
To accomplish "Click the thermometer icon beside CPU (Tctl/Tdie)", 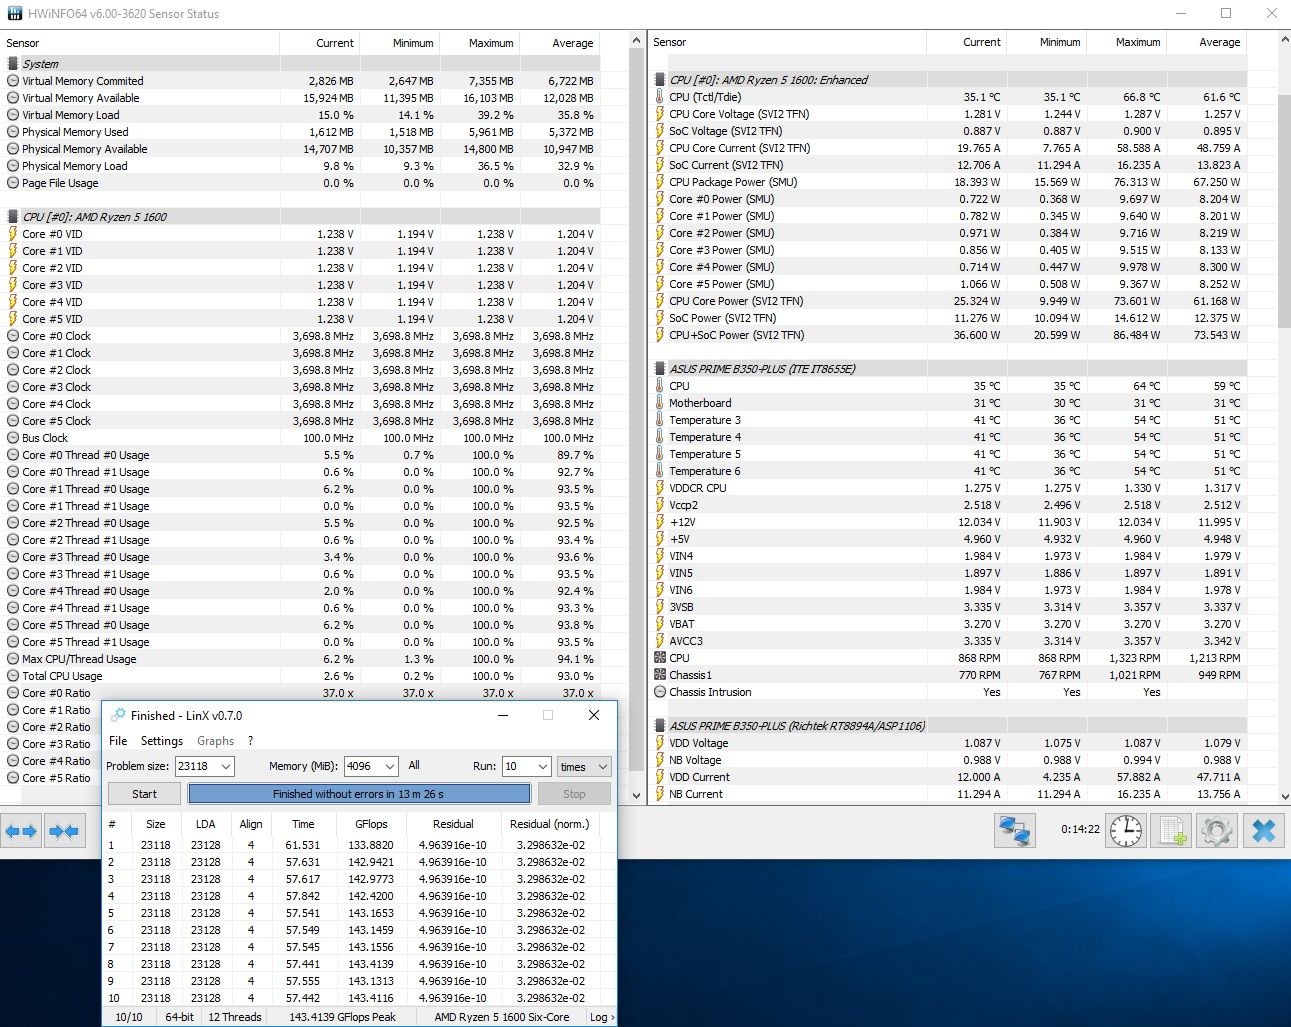I will (x=660, y=97).
